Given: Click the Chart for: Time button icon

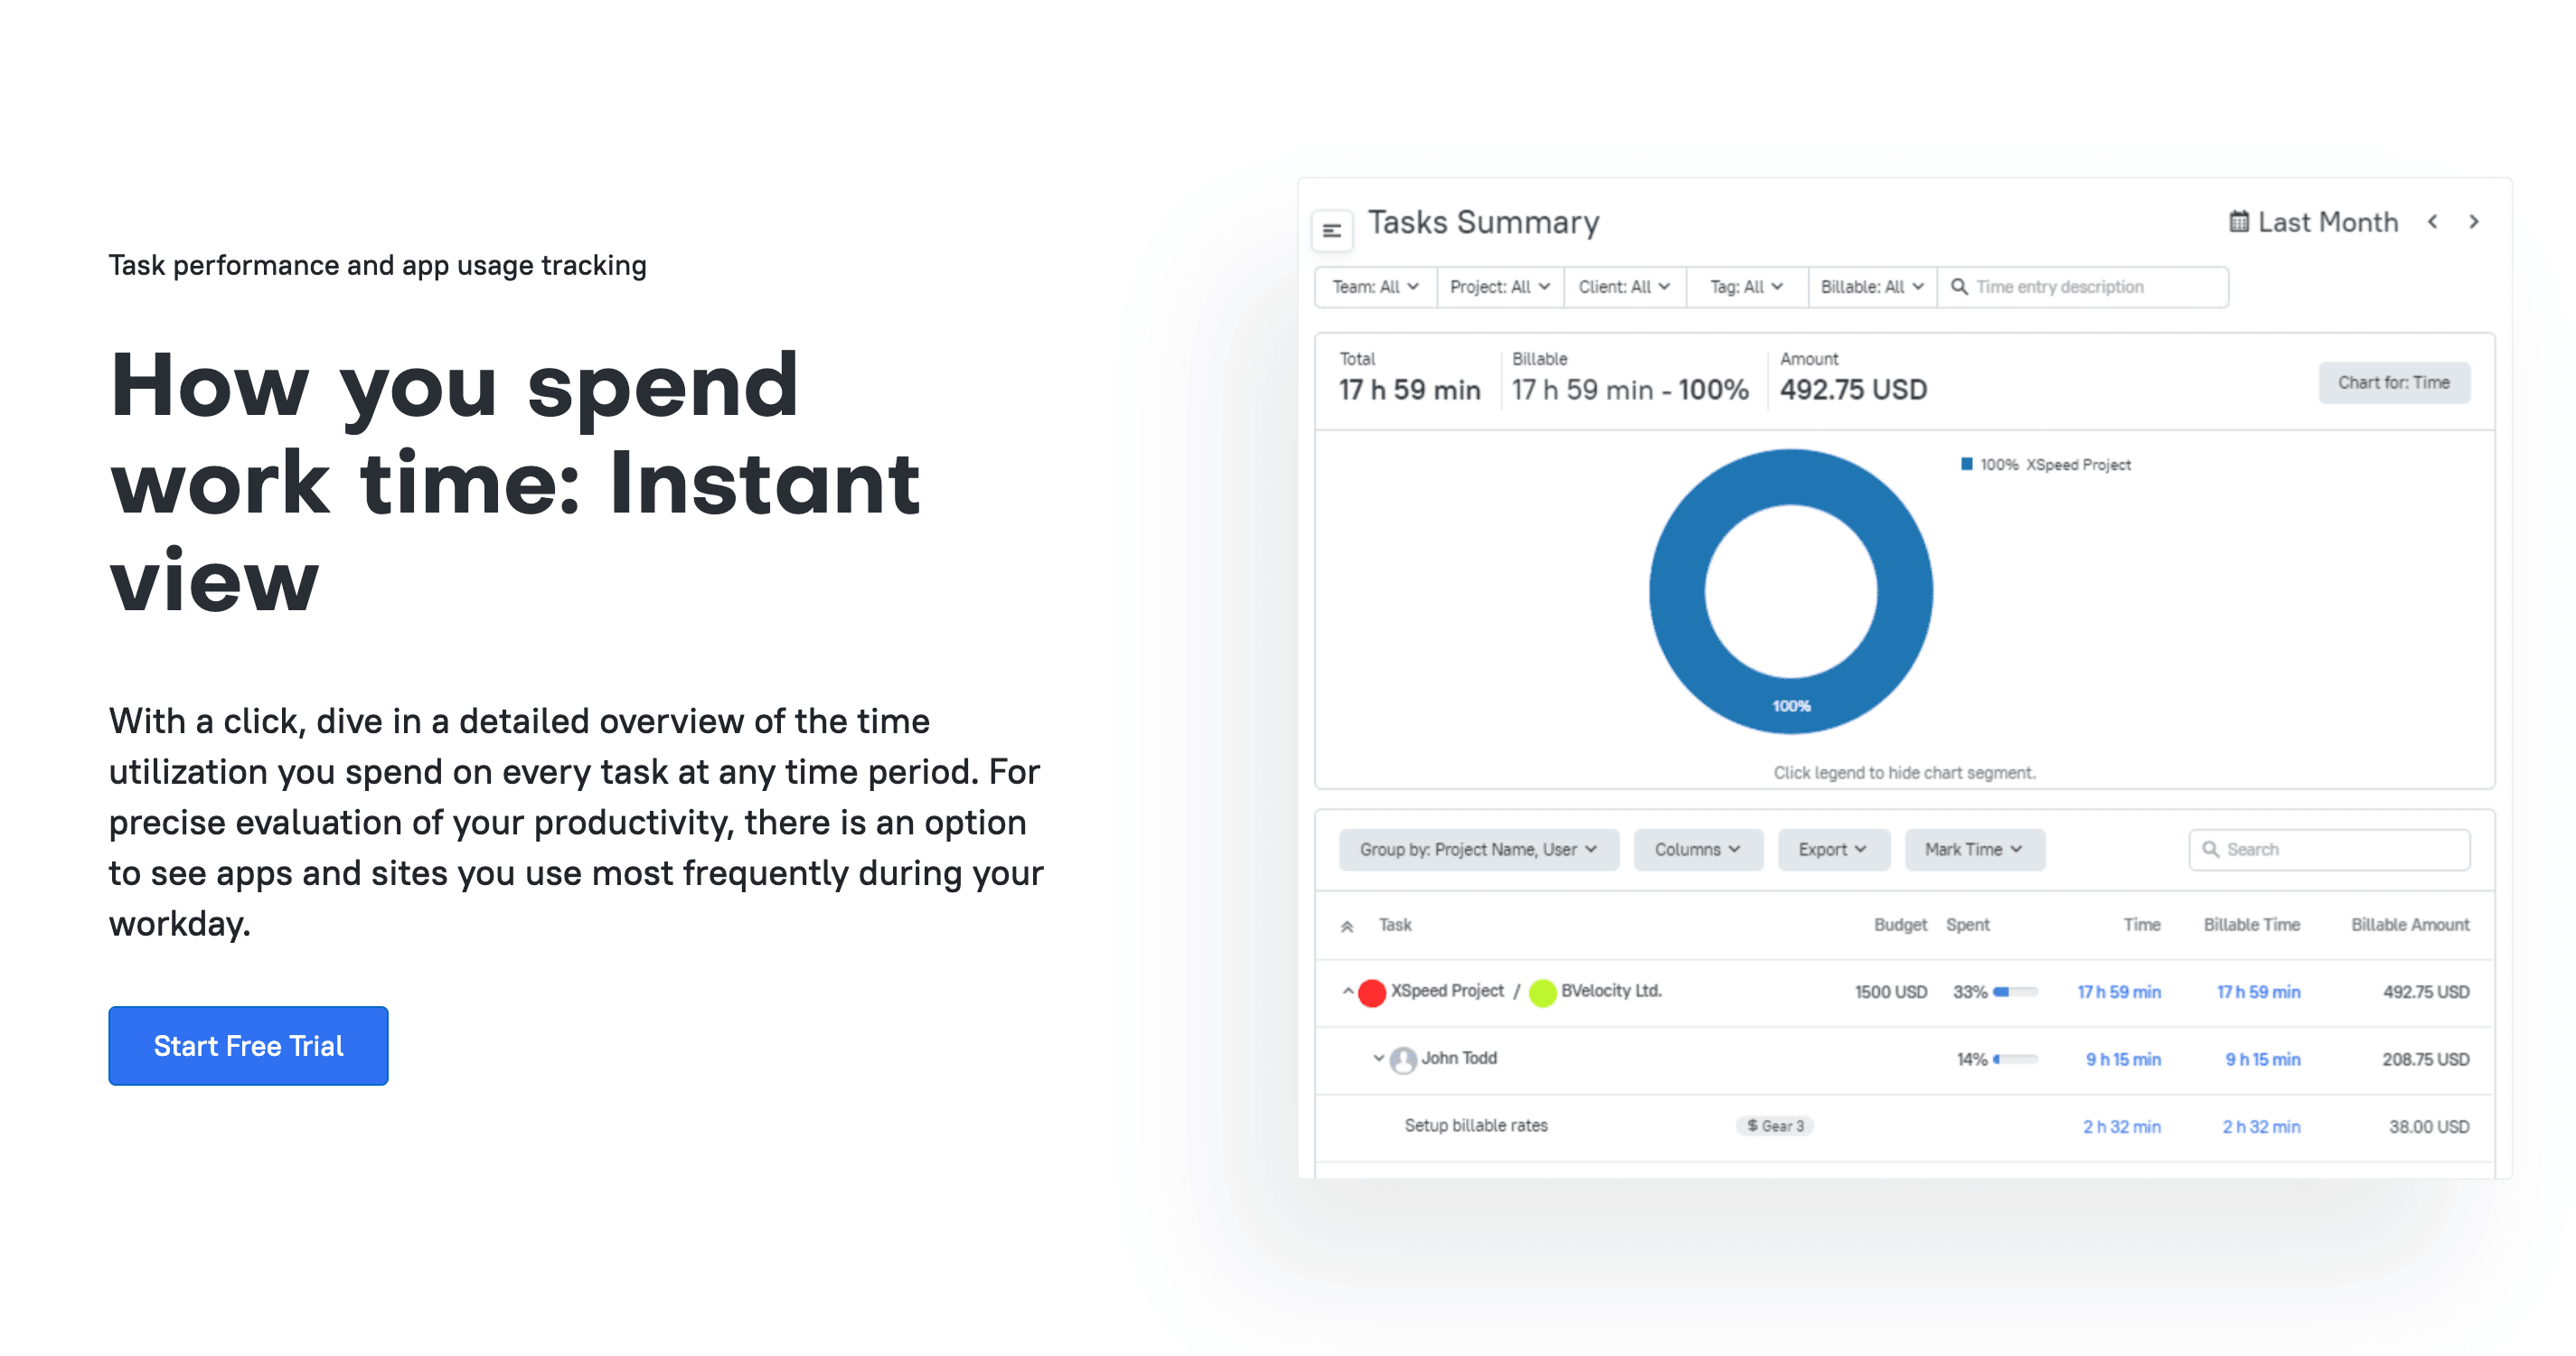Looking at the screenshot, I should click(x=2393, y=381).
